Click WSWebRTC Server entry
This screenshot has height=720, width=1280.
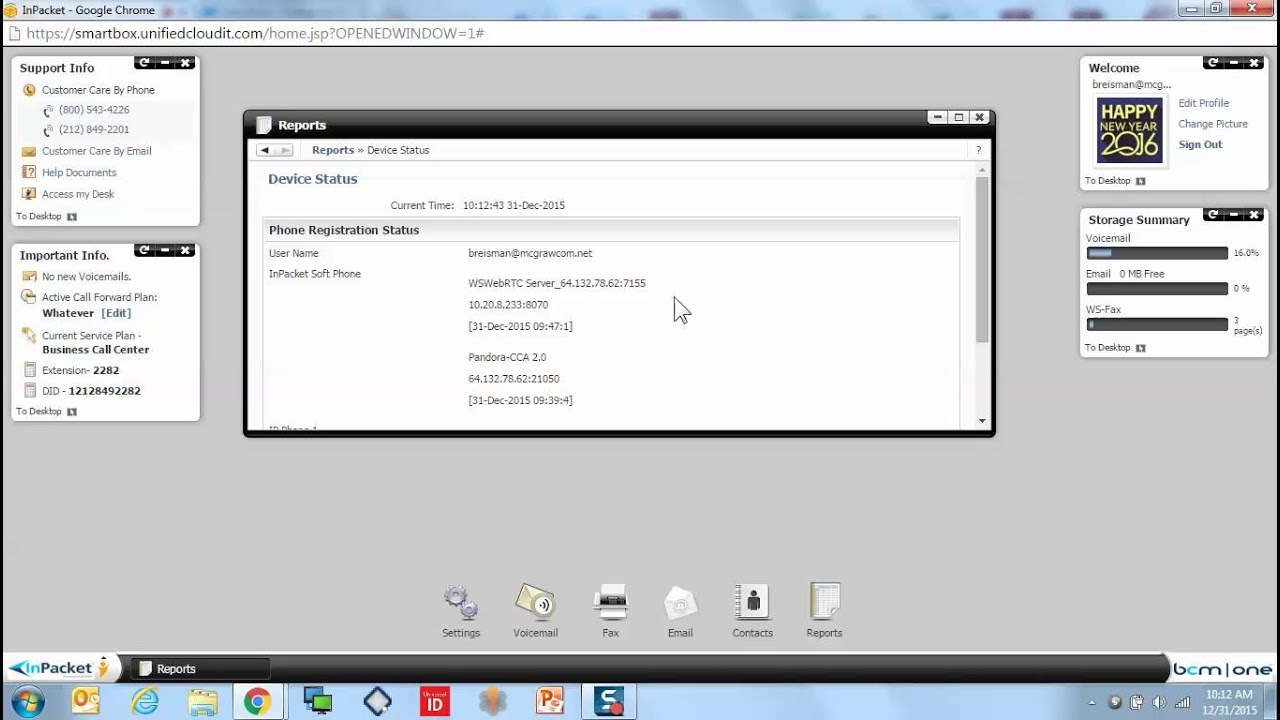(x=557, y=284)
